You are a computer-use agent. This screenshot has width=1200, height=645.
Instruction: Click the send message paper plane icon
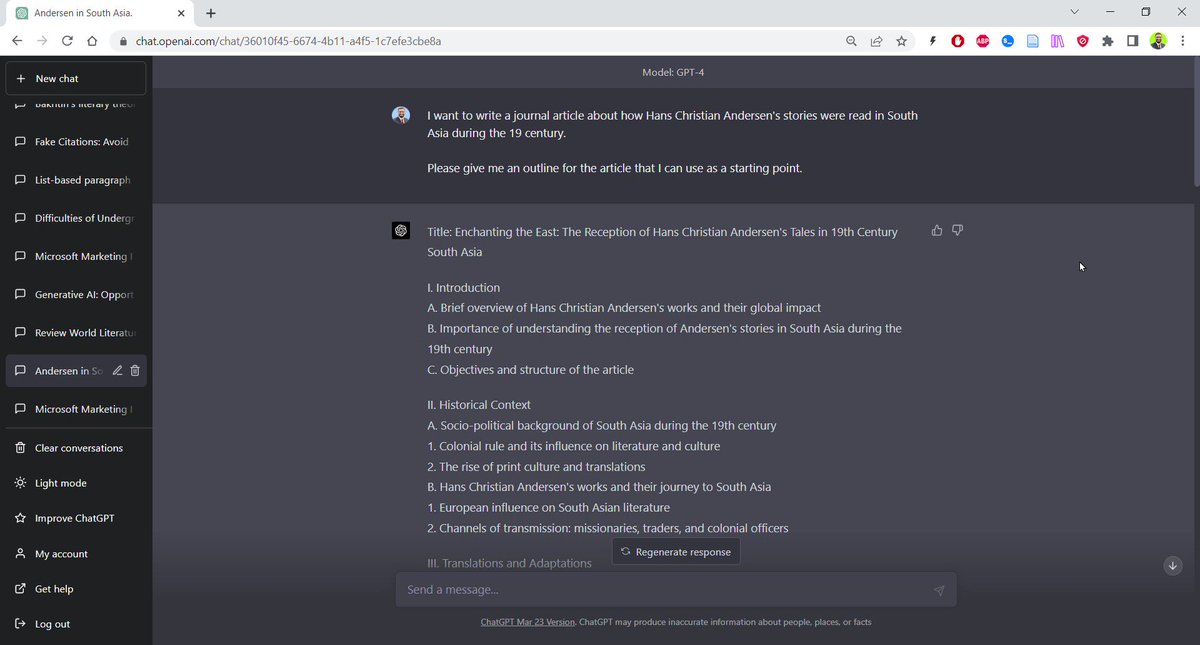click(x=939, y=590)
